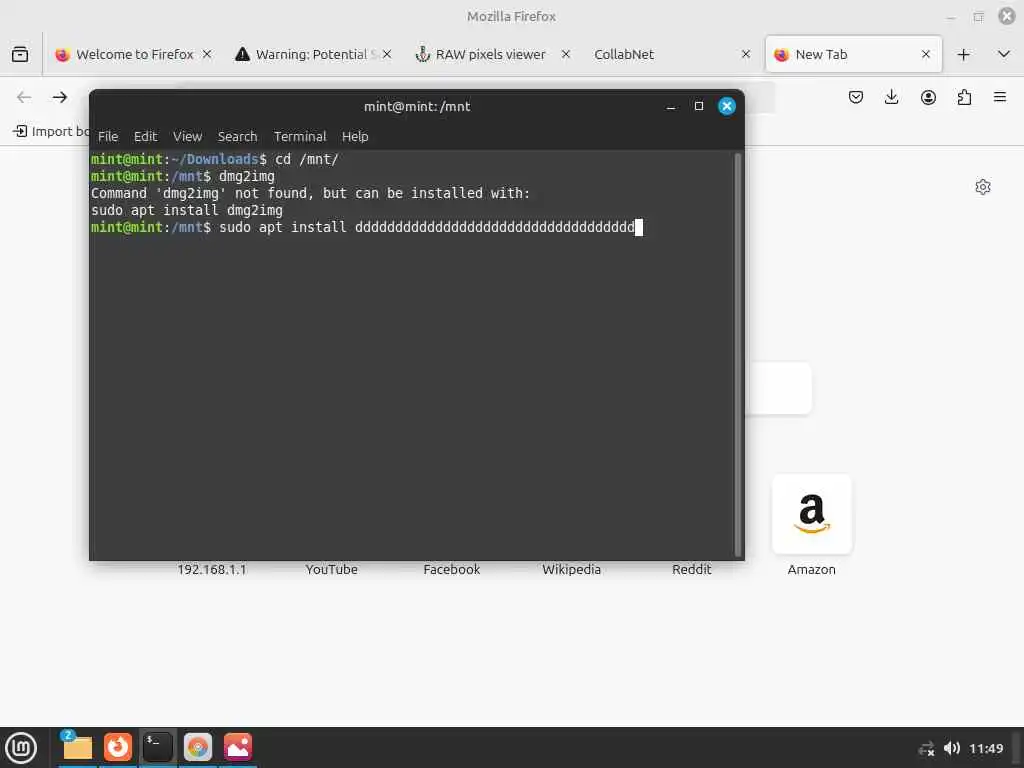
Task: Open image viewer taskbar icon
Action: (238, 747)
